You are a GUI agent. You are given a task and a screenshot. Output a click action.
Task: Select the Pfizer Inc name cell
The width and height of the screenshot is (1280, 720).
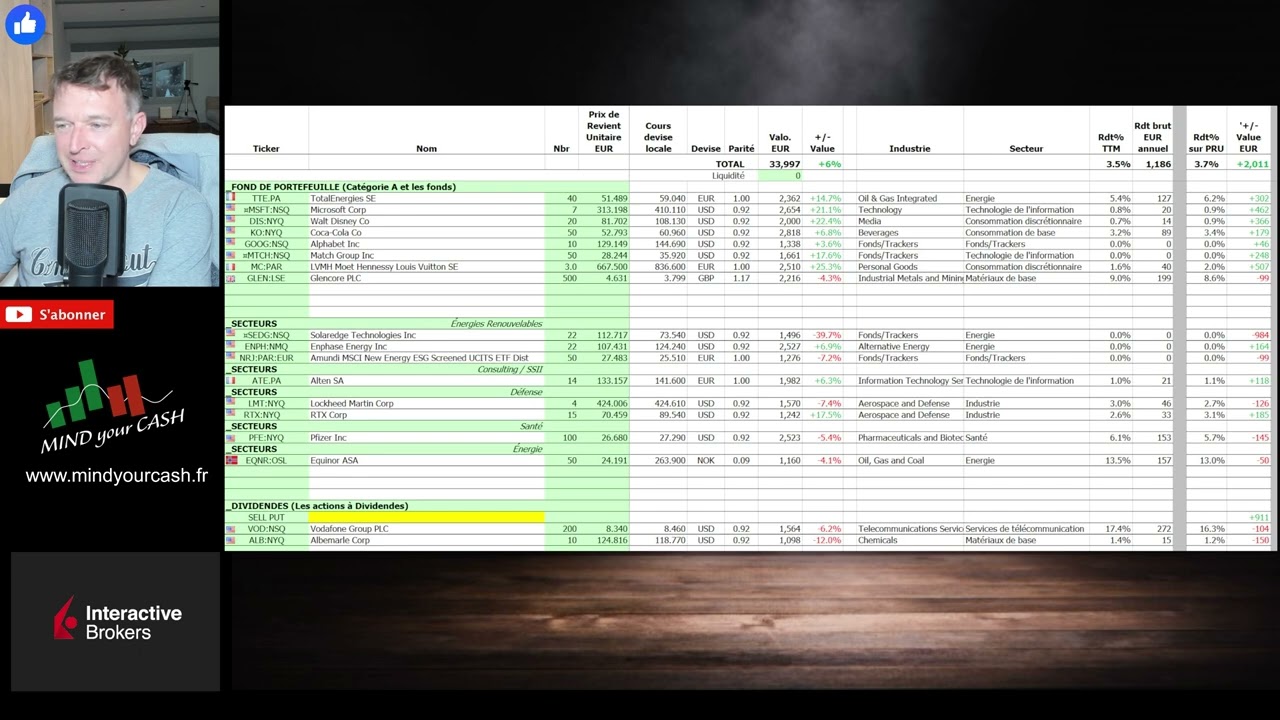[x=427, y=438]
